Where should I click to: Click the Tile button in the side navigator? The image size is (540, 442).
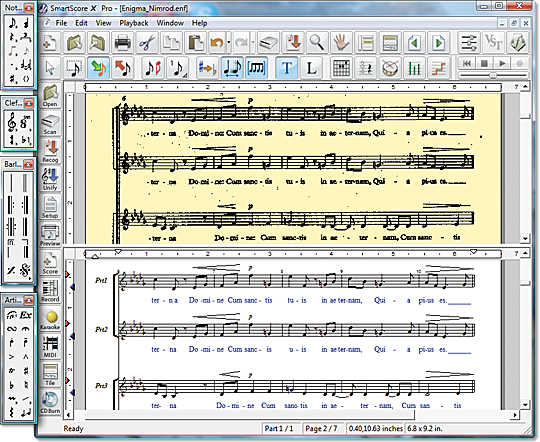click(x=50, y=375)
